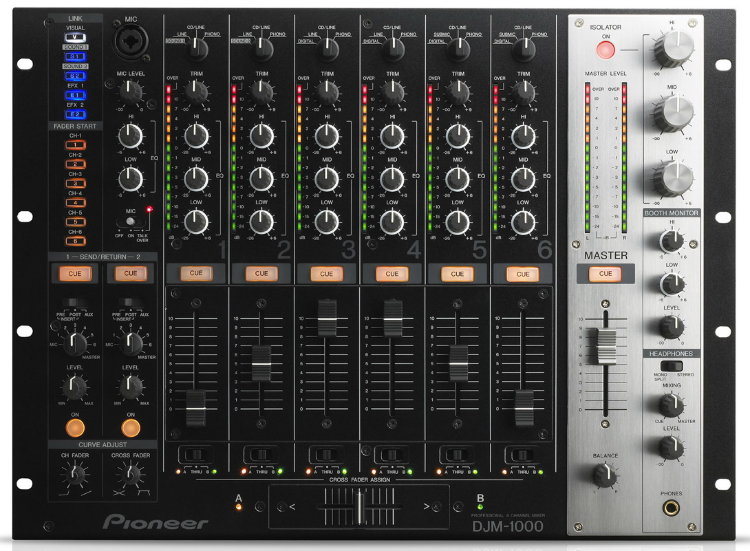This screenshot has height=551, width=750.
Task: Click the channel 3 LOW EQ knob
Action: pyautogui.click(x=327, y=222)
